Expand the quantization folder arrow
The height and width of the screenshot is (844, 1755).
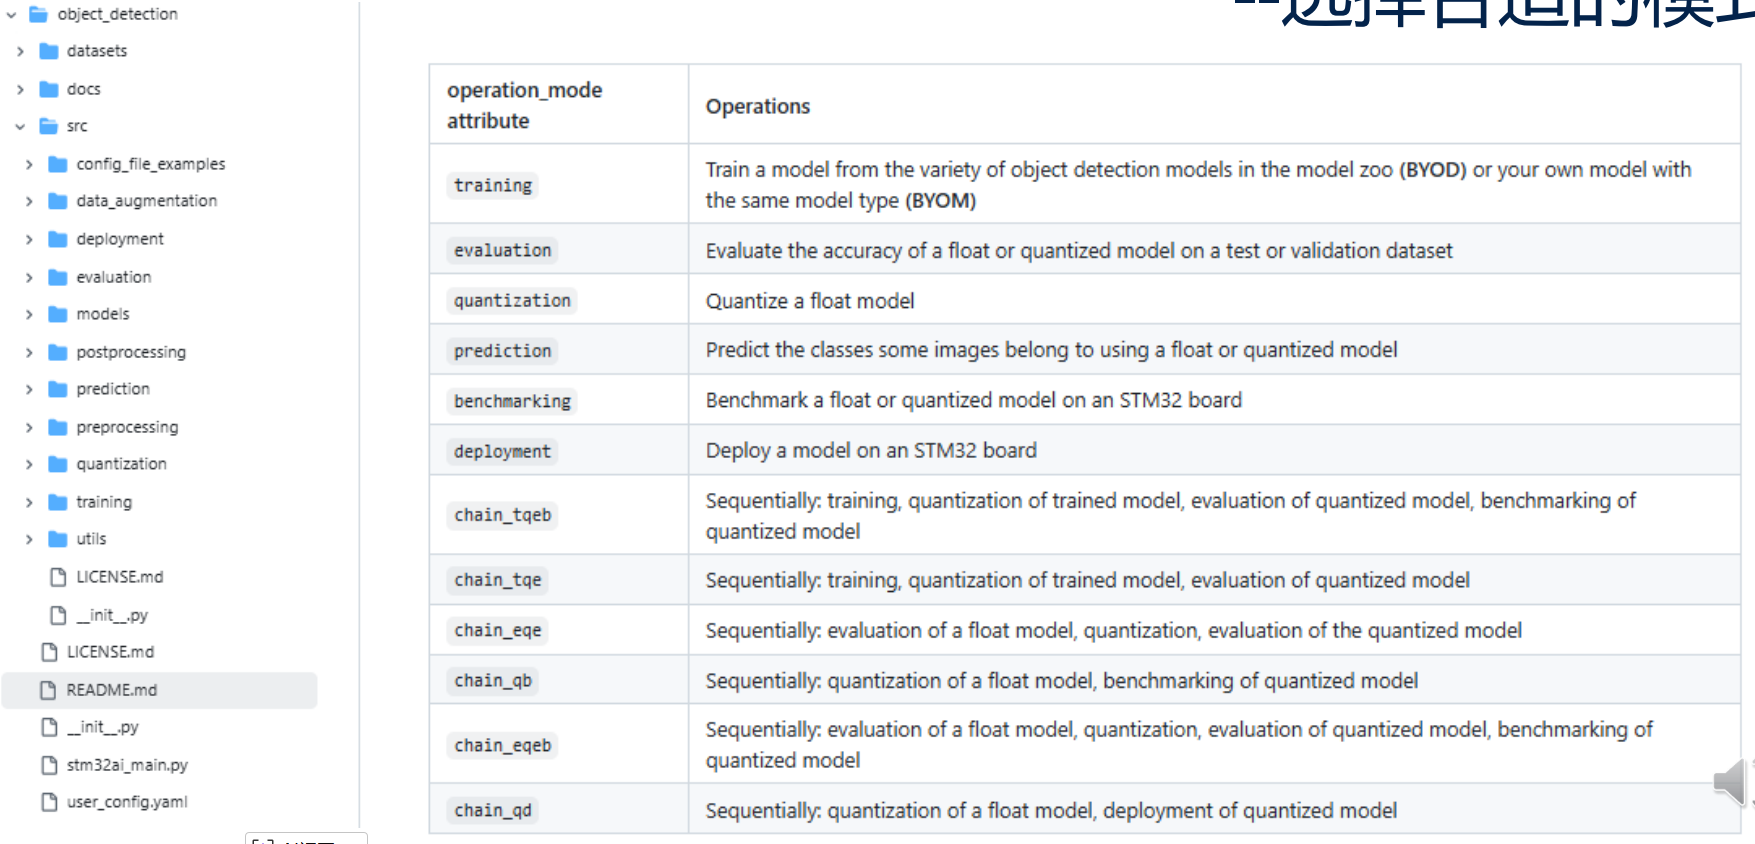[29, 465]
